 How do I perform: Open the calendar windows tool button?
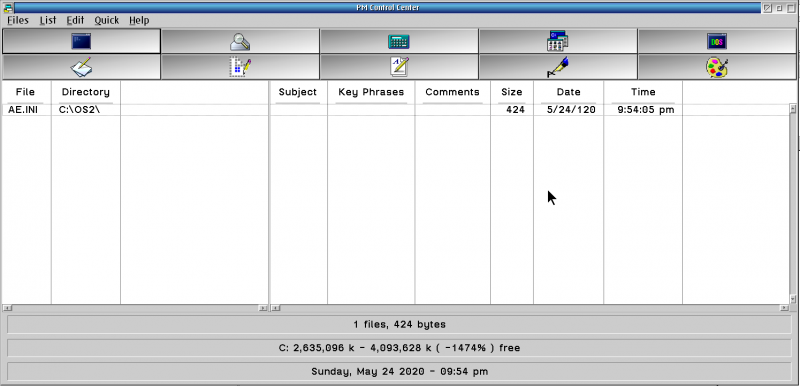point(558,41)
